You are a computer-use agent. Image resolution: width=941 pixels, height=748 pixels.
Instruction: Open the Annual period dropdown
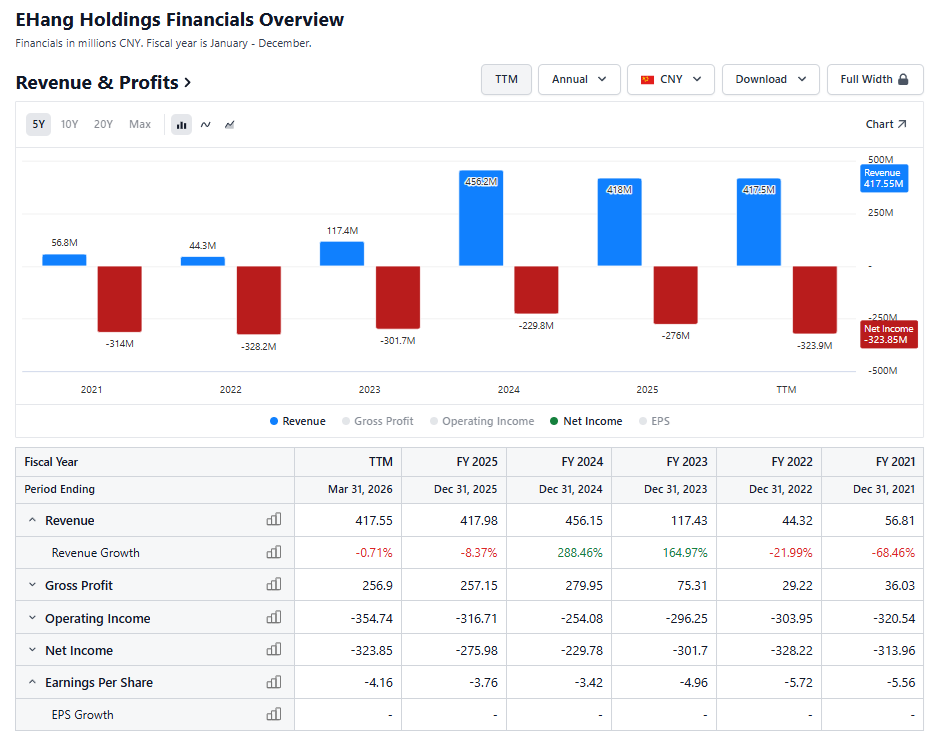(579, 79)
